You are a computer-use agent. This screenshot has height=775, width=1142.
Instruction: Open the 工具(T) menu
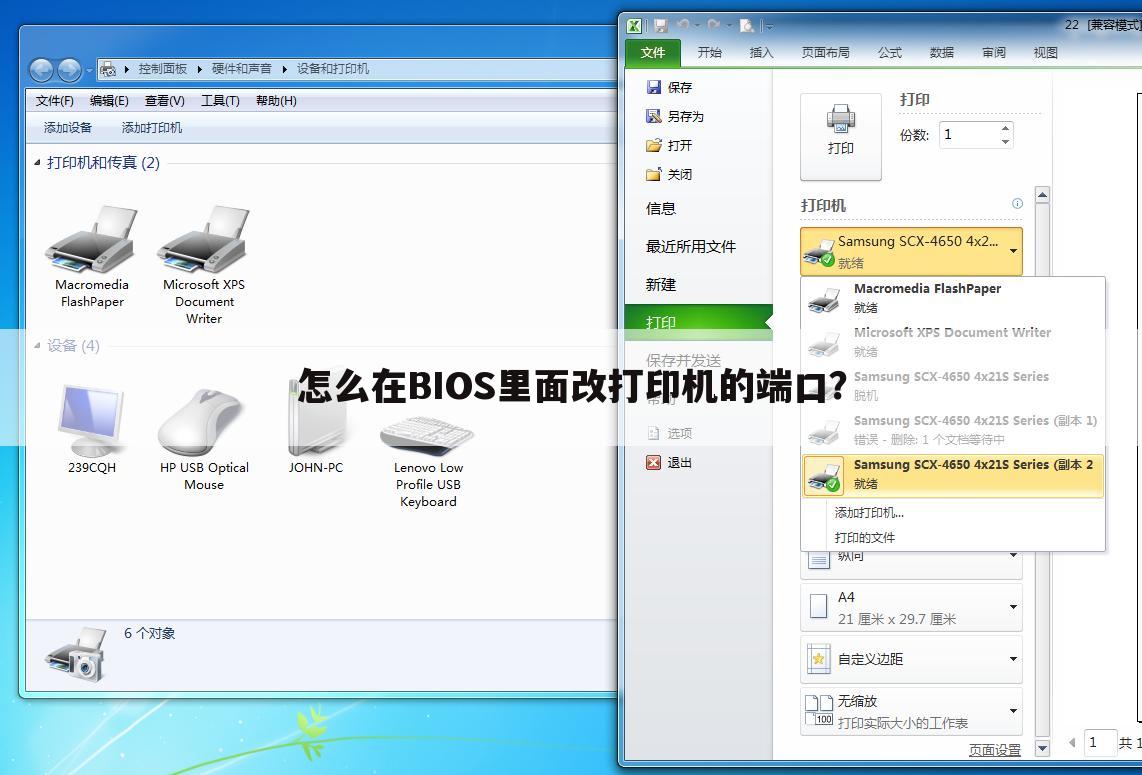pyautogui.click(x=220, y=101)
